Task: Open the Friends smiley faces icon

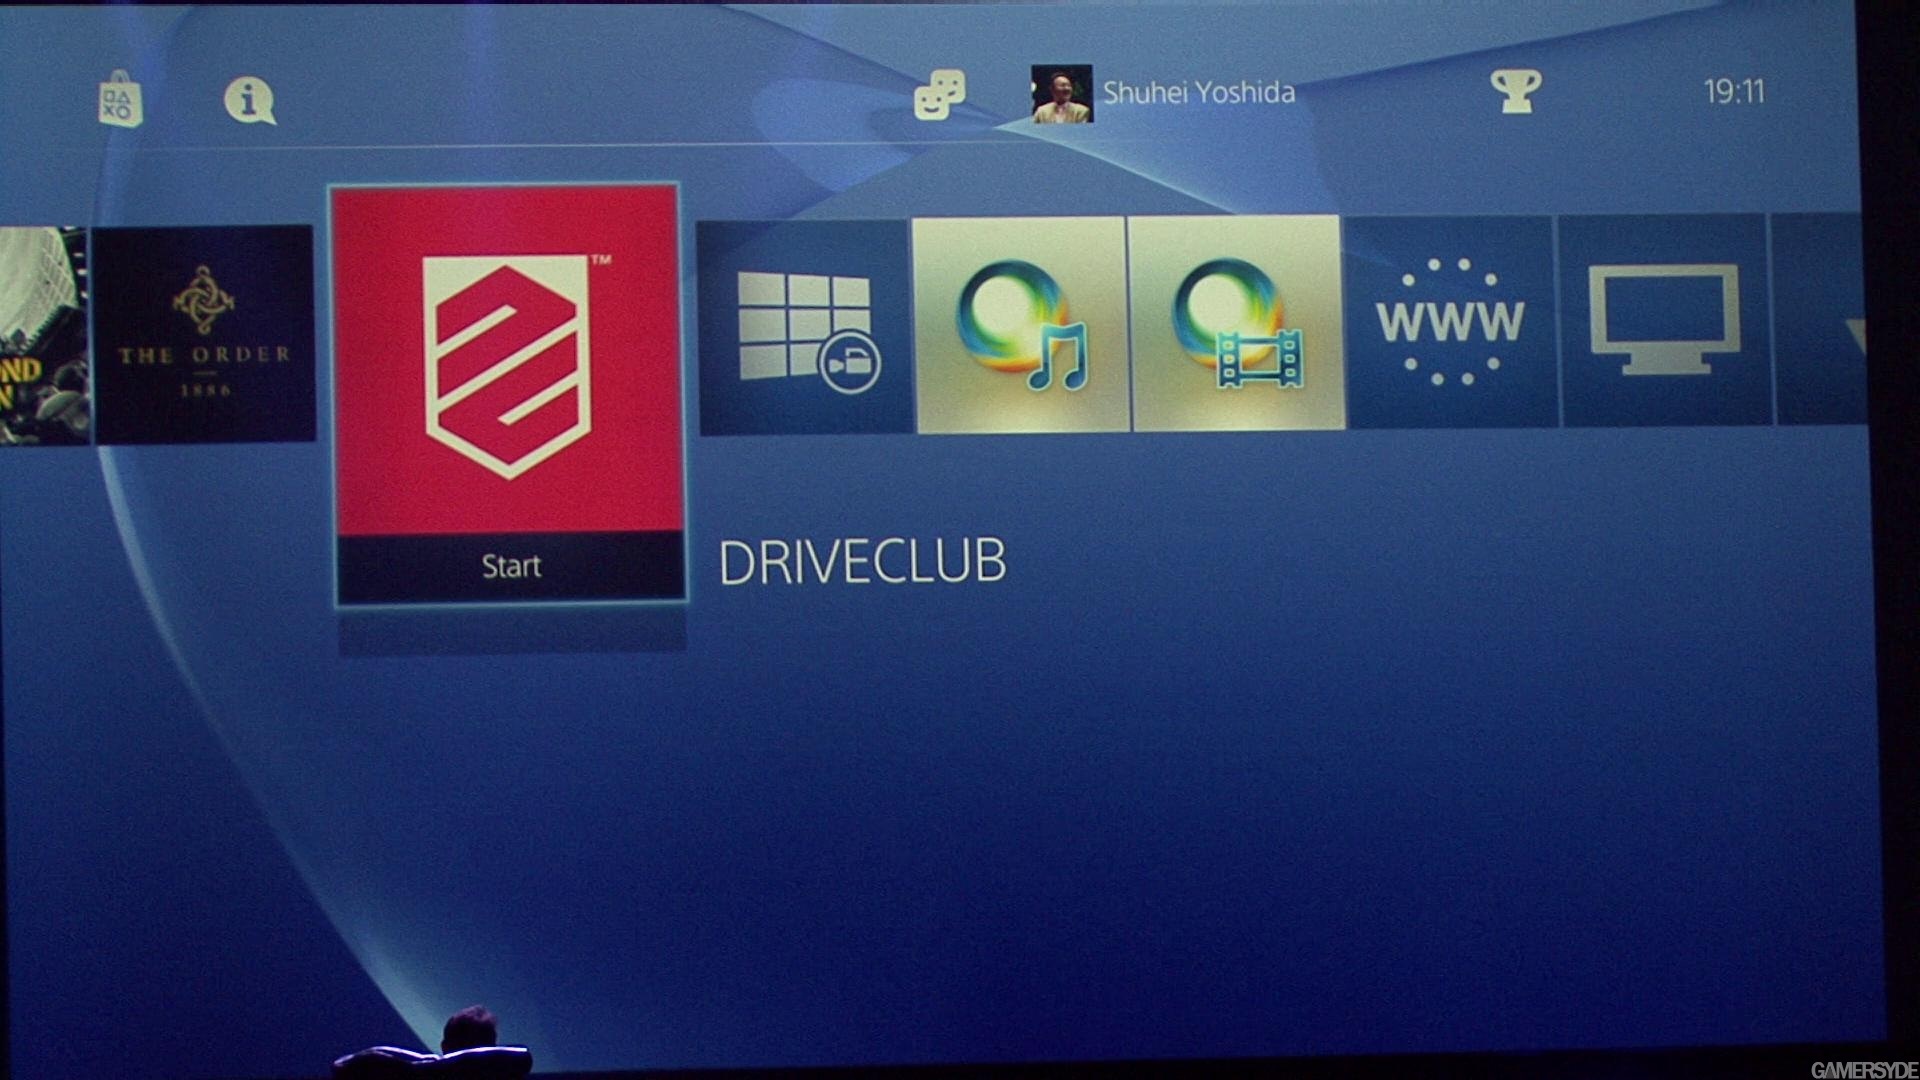Action: (940, 95)
